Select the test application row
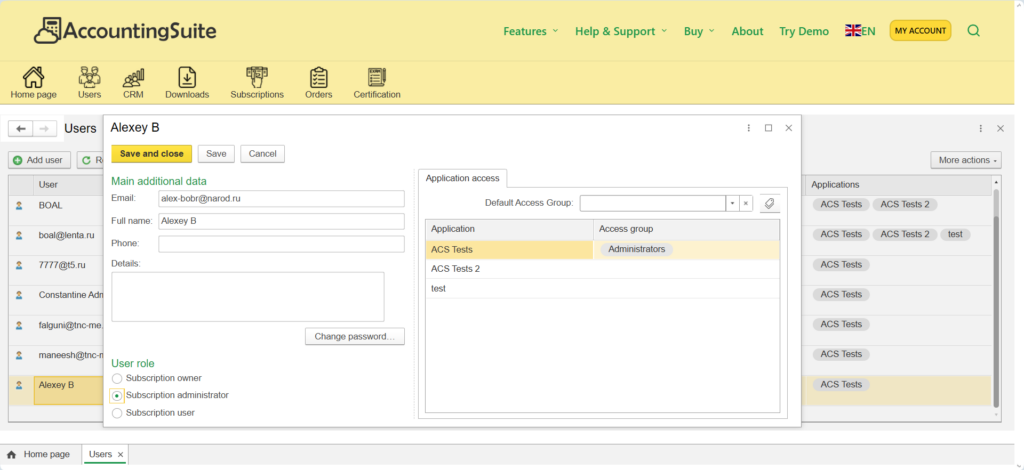 pyautogui.click(x=602, y=289)
